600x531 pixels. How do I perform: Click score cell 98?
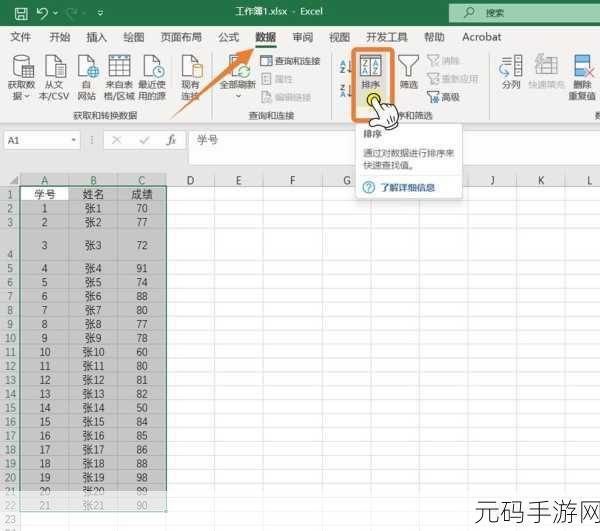142,477
